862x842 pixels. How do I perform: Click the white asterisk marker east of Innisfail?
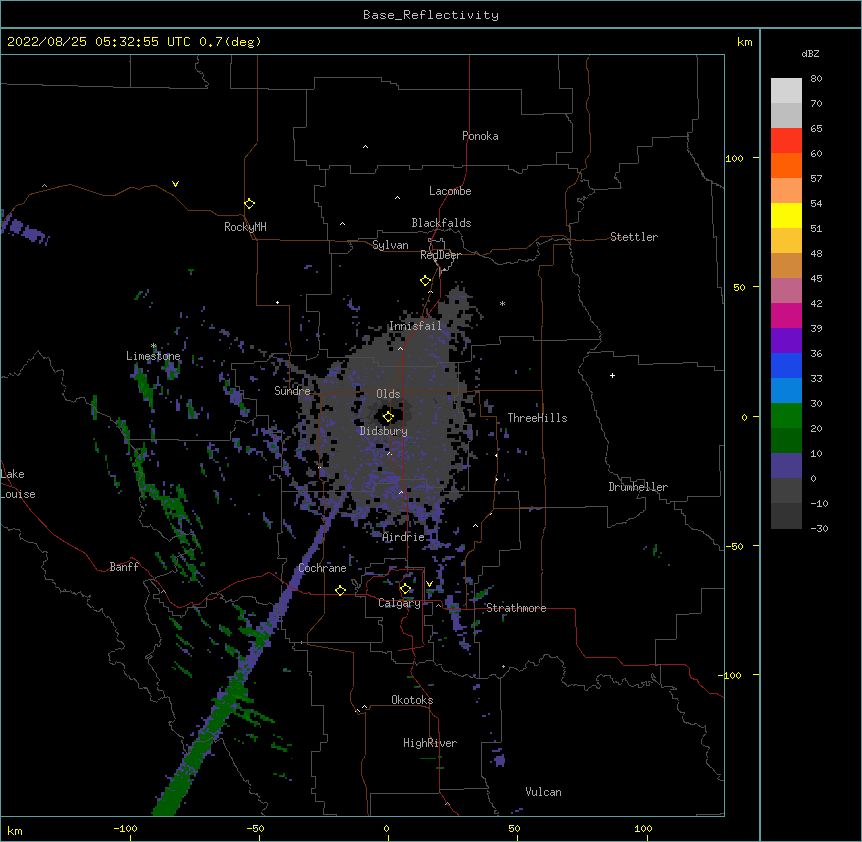[502, 303]
